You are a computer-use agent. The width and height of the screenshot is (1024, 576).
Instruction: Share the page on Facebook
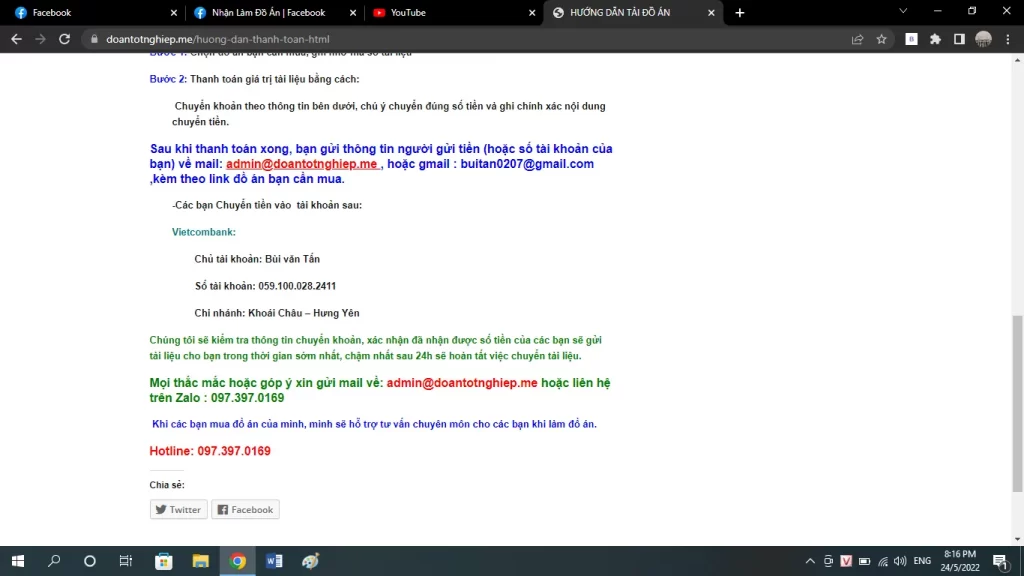[x=245, y=510]
